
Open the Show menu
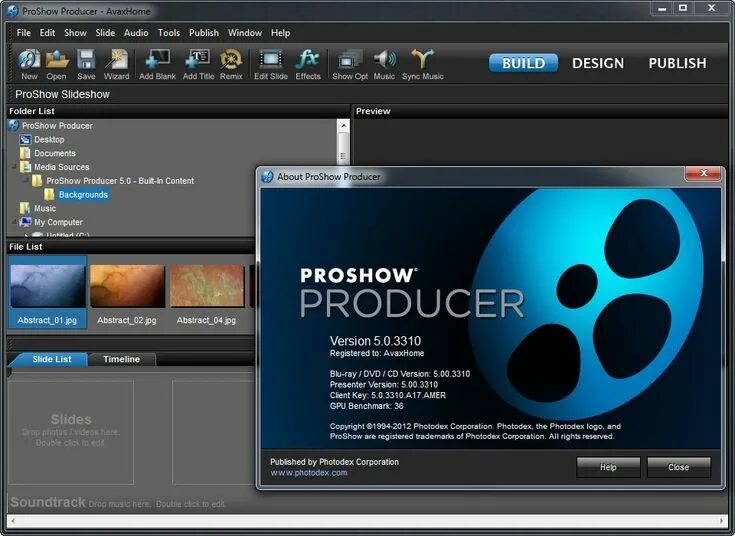point(75,33)
